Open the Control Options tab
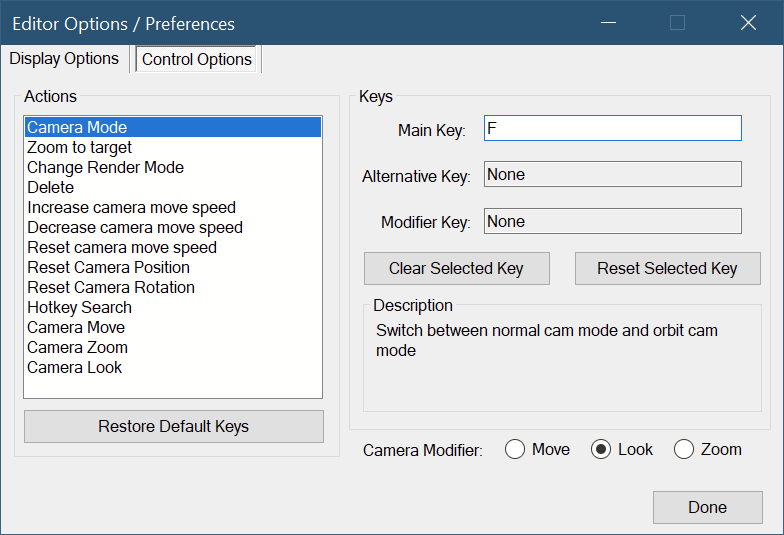Screen dimensions: 784x535 point(197,60)
